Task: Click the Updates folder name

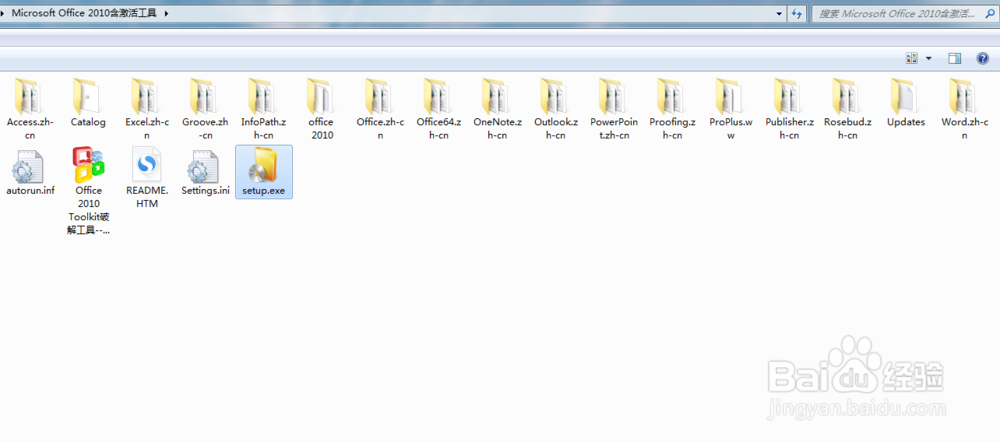Action: 906,122
